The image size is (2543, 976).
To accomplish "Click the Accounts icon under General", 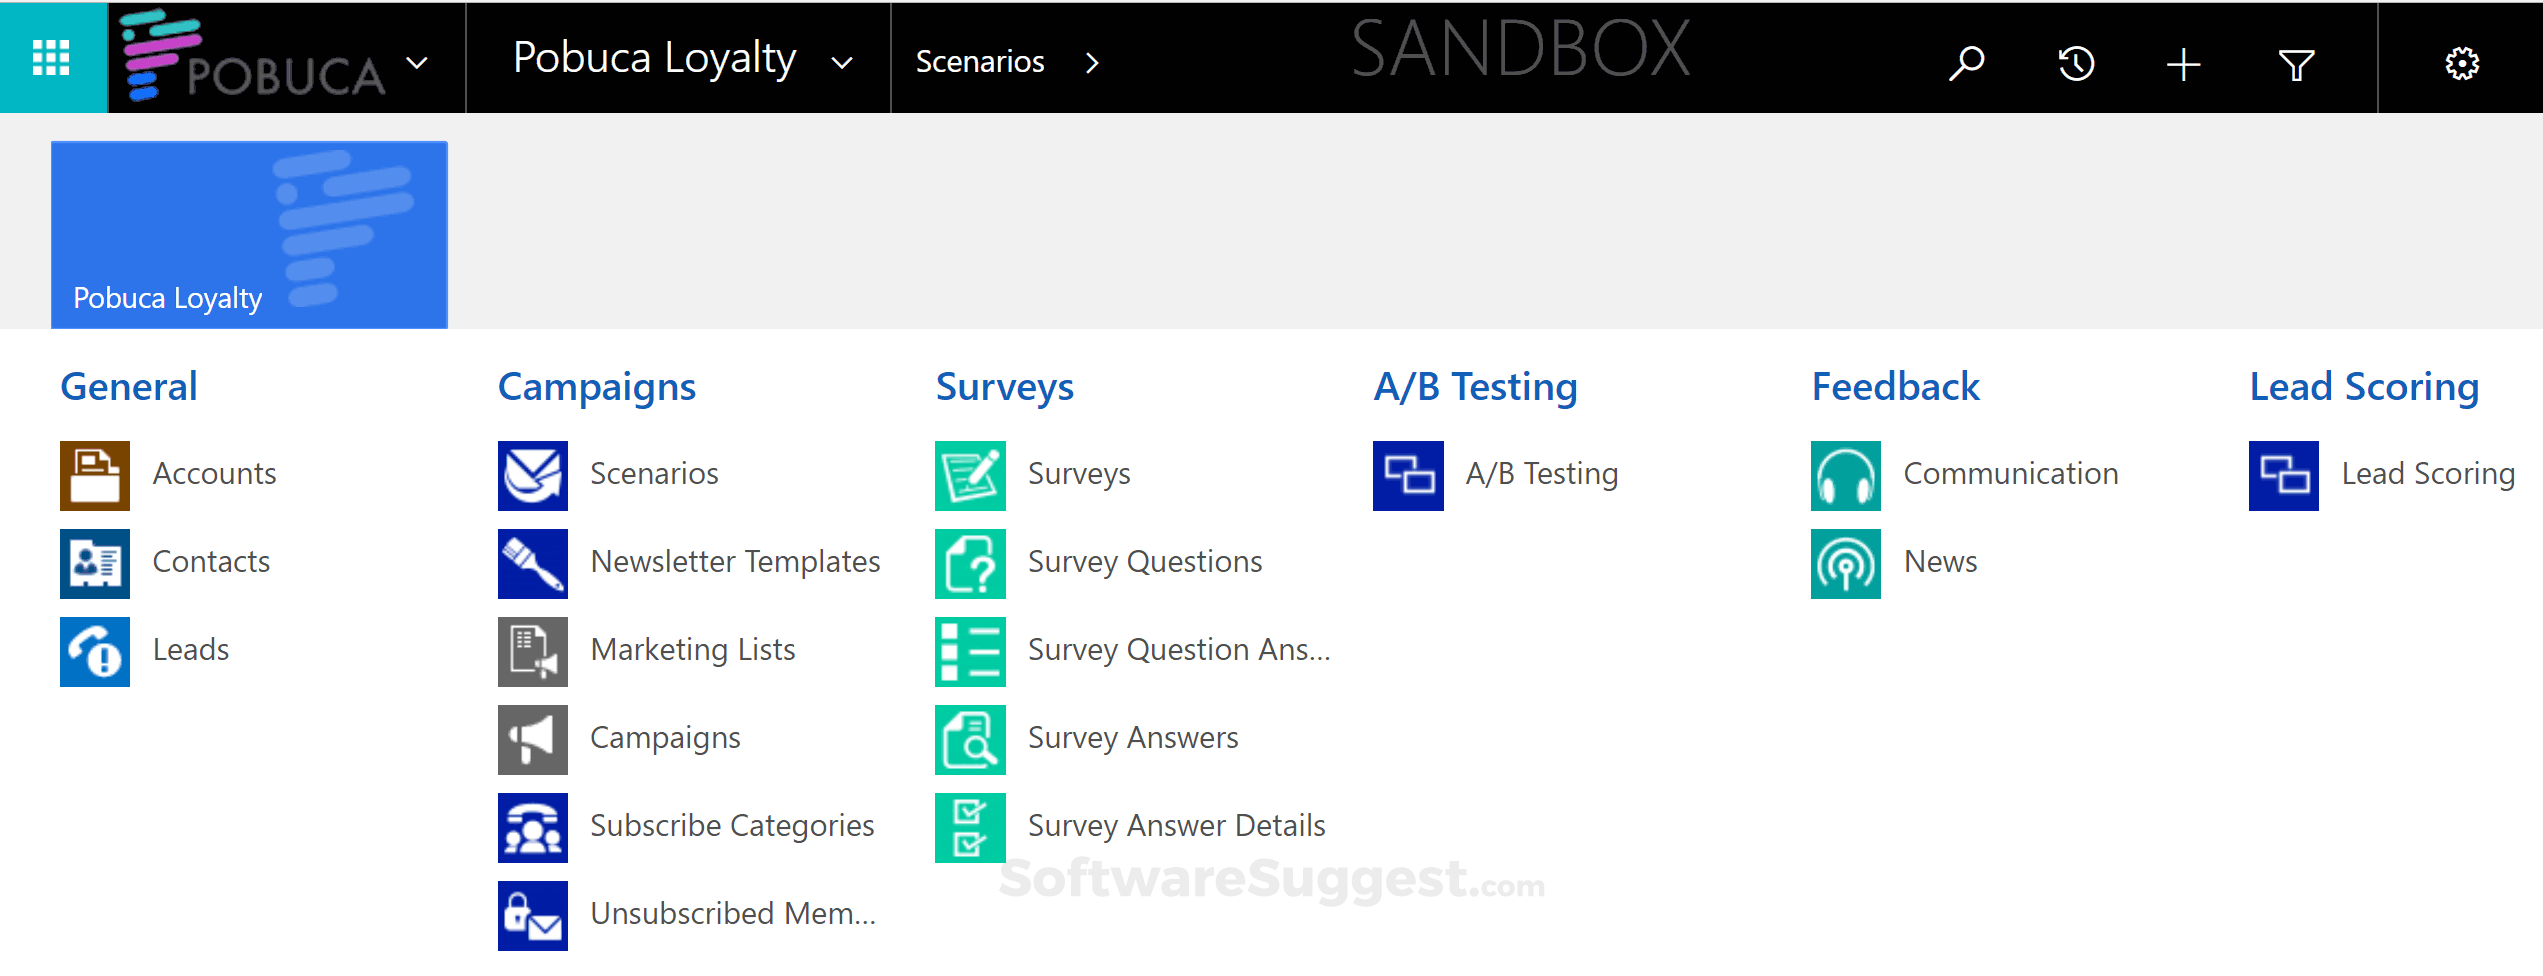I will coord(95,475).
